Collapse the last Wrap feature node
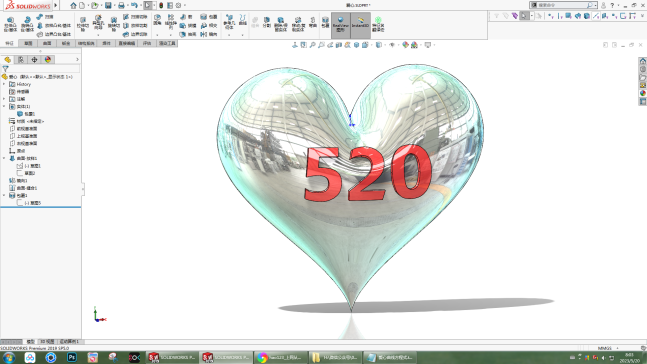 4,196
